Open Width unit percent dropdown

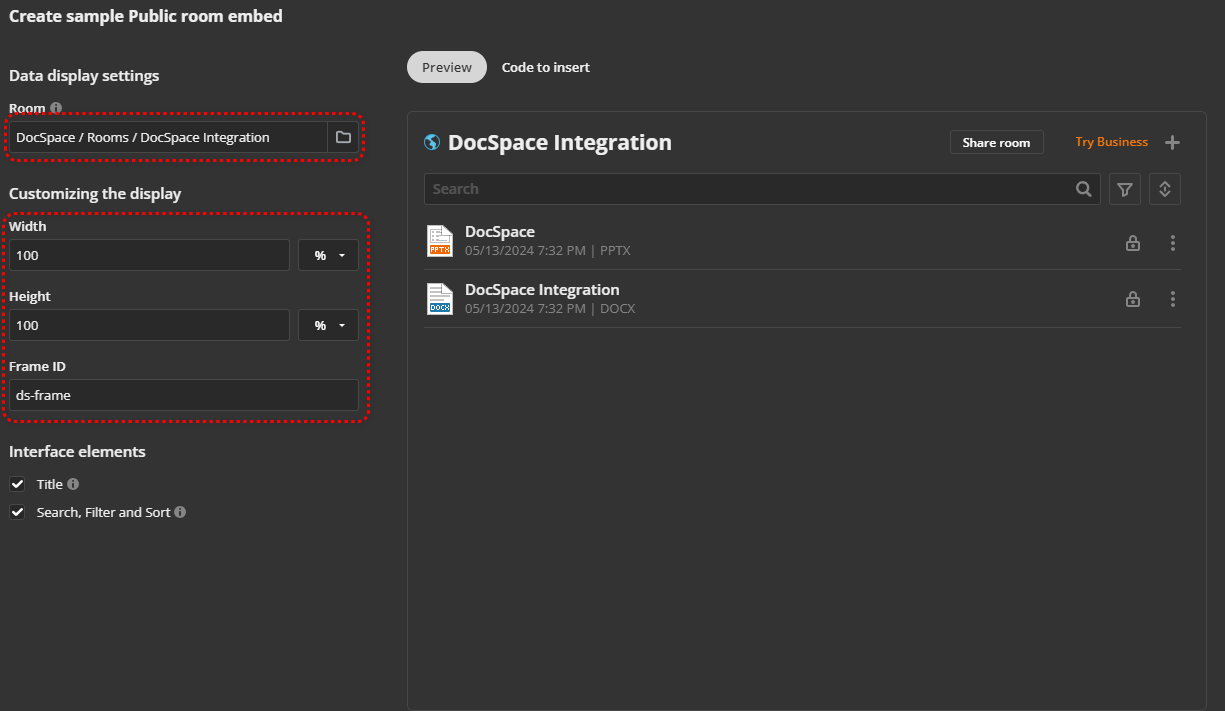click(x=328, y=255)
